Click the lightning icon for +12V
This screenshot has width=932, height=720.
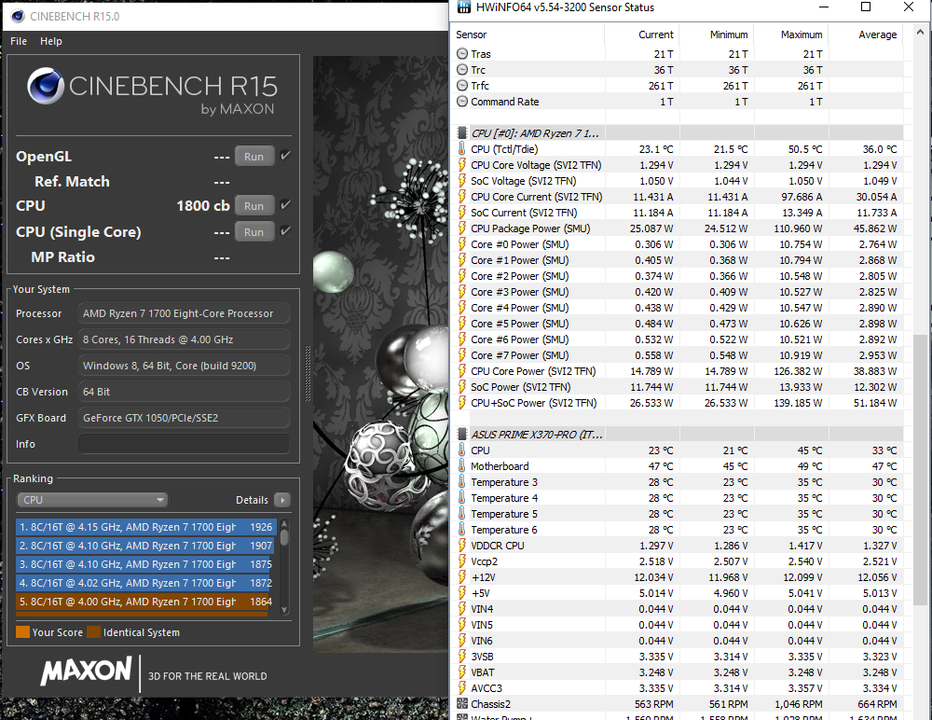click(462, 577)
